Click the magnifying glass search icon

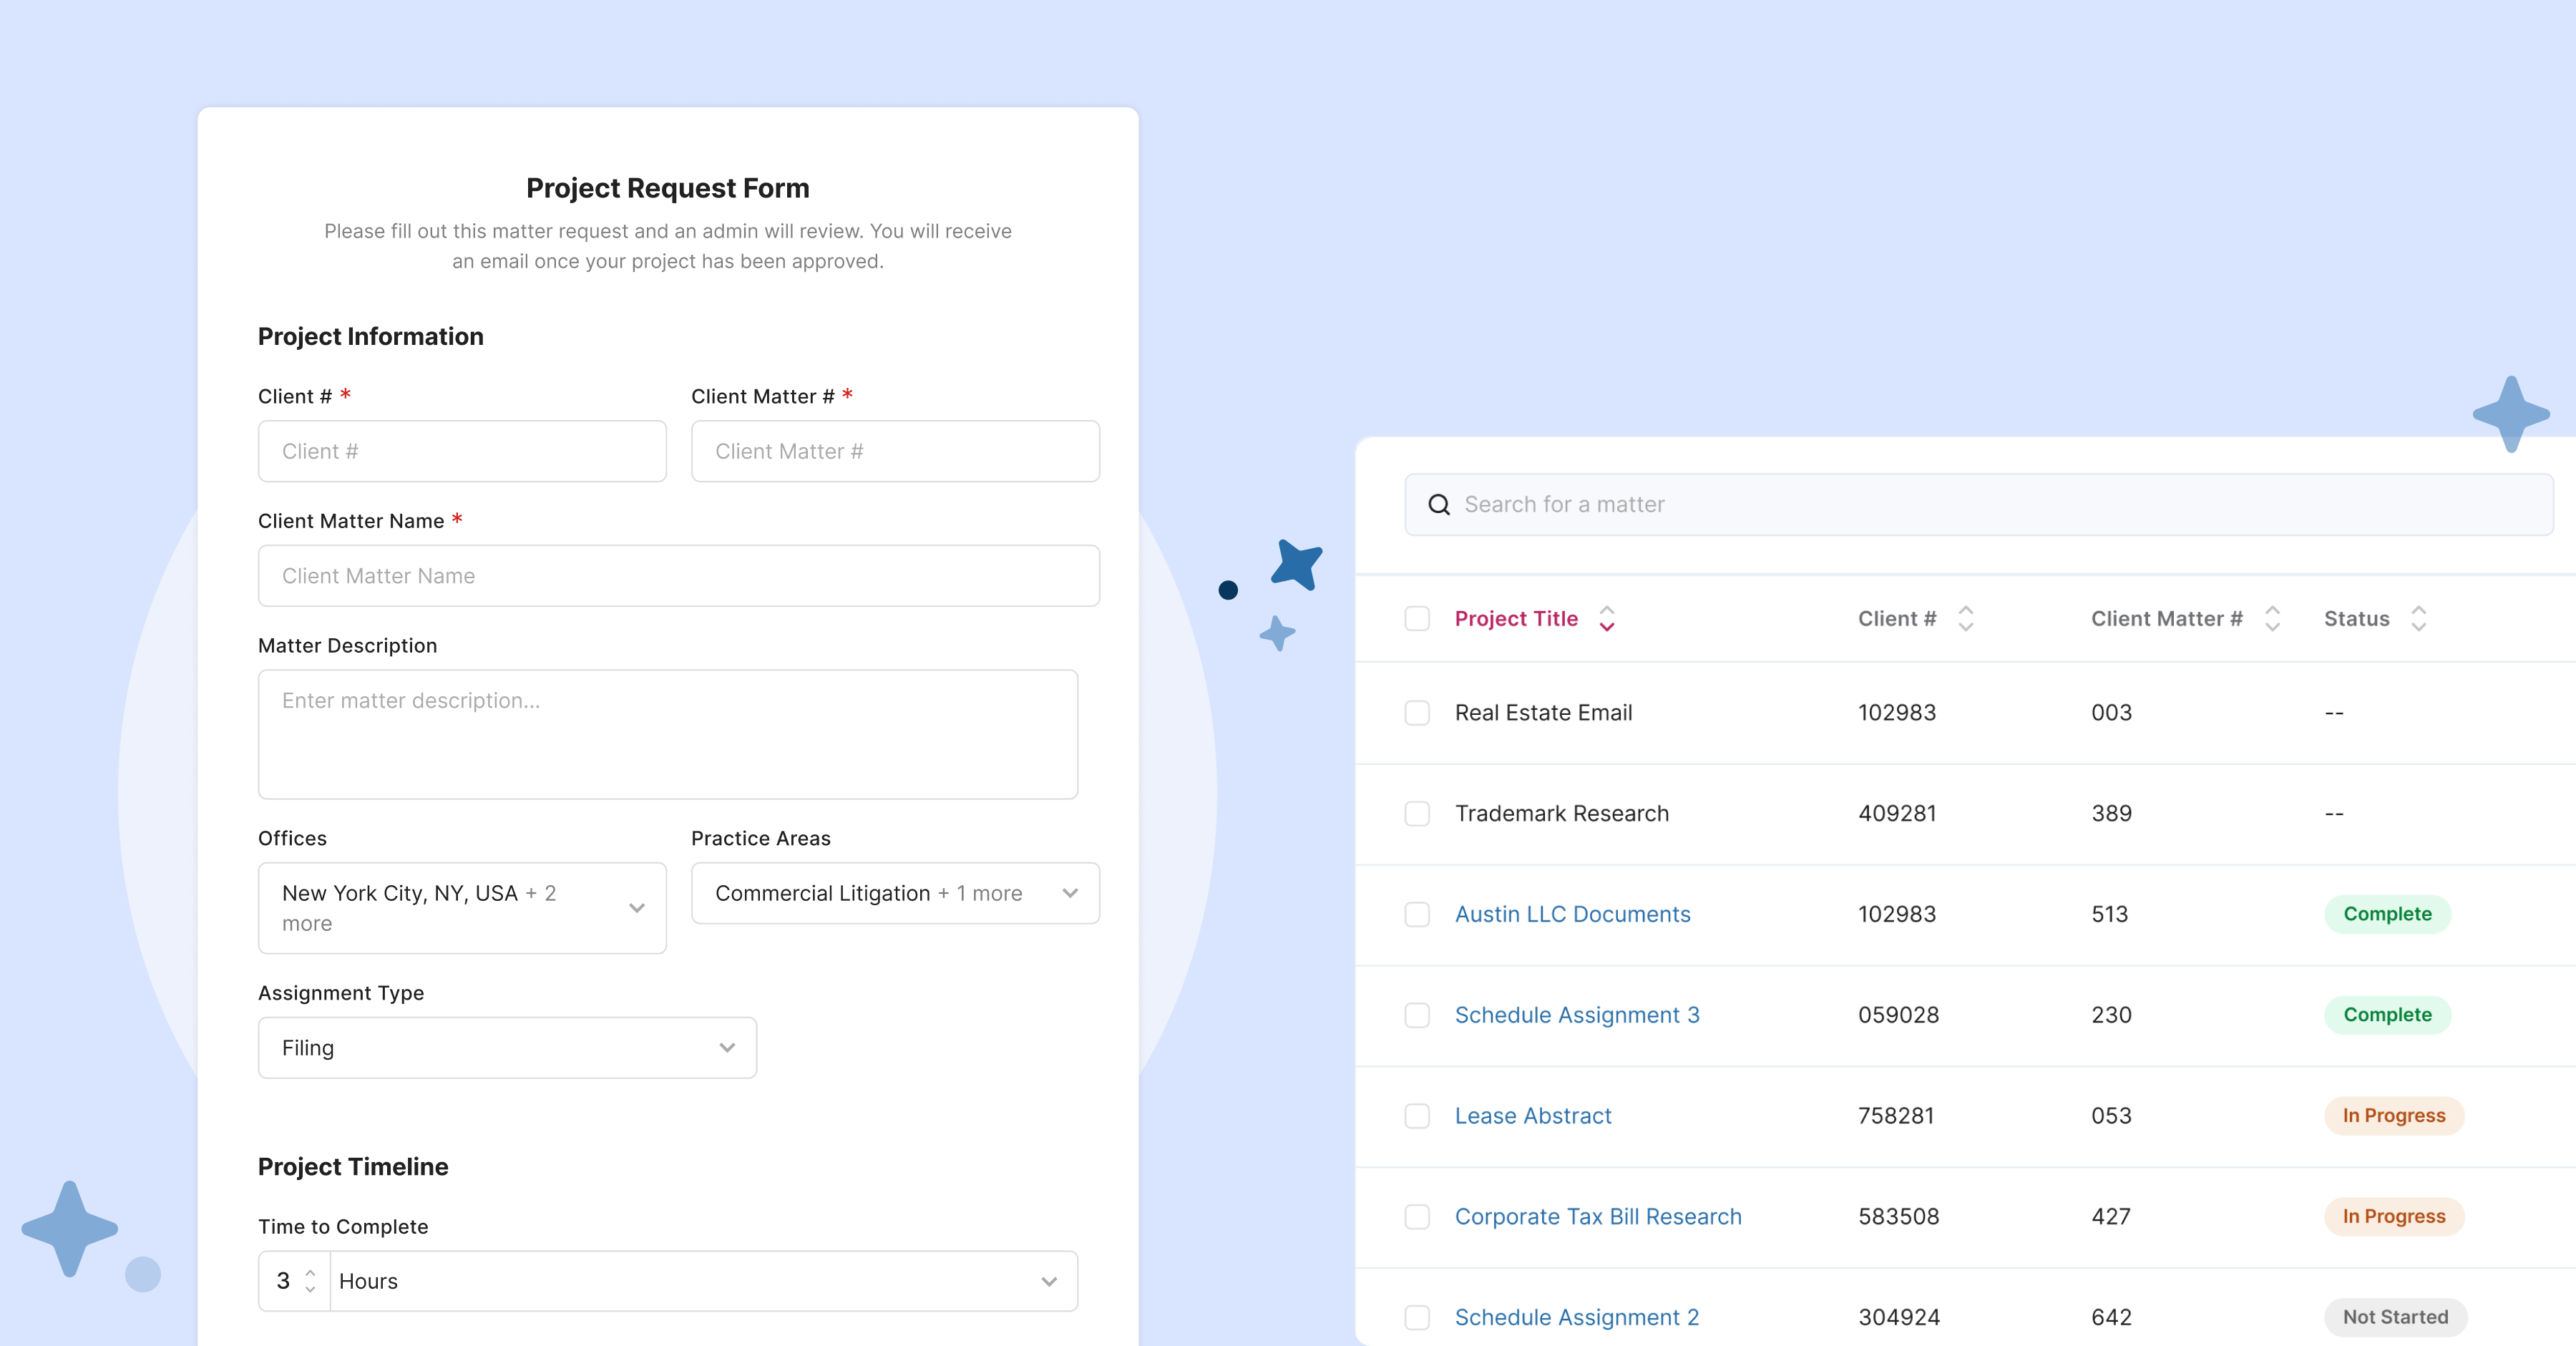[1438, 504]
